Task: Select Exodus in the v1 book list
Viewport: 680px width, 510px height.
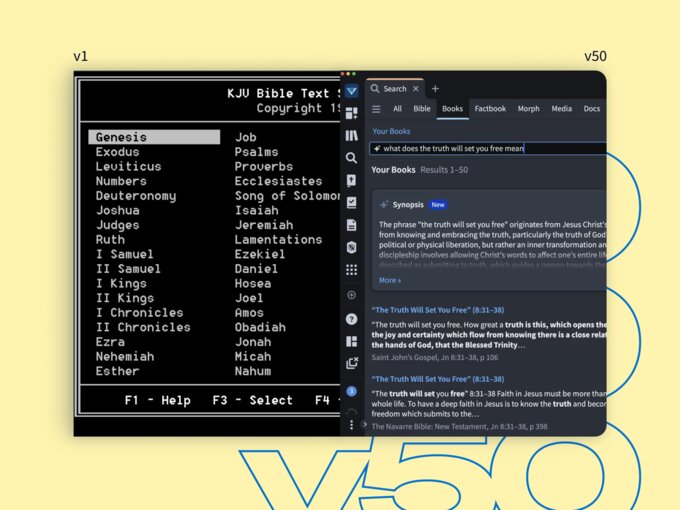Action: point(118,152)
